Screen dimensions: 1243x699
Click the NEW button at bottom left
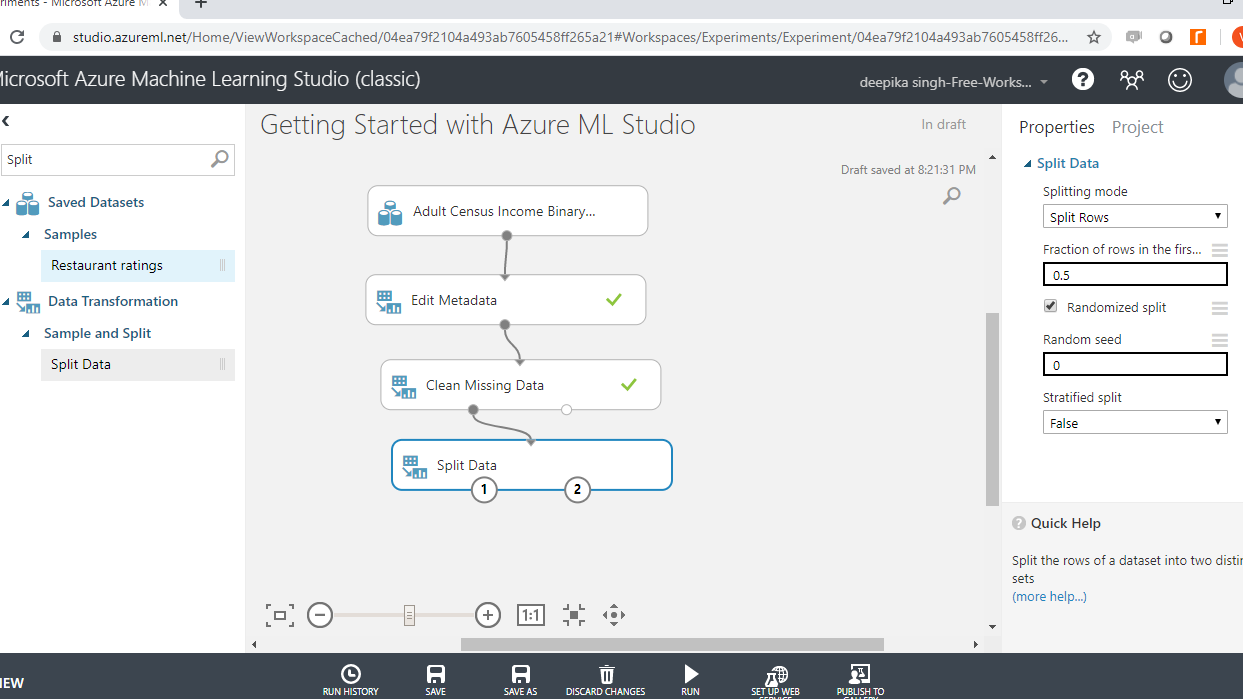pos(12,683)
